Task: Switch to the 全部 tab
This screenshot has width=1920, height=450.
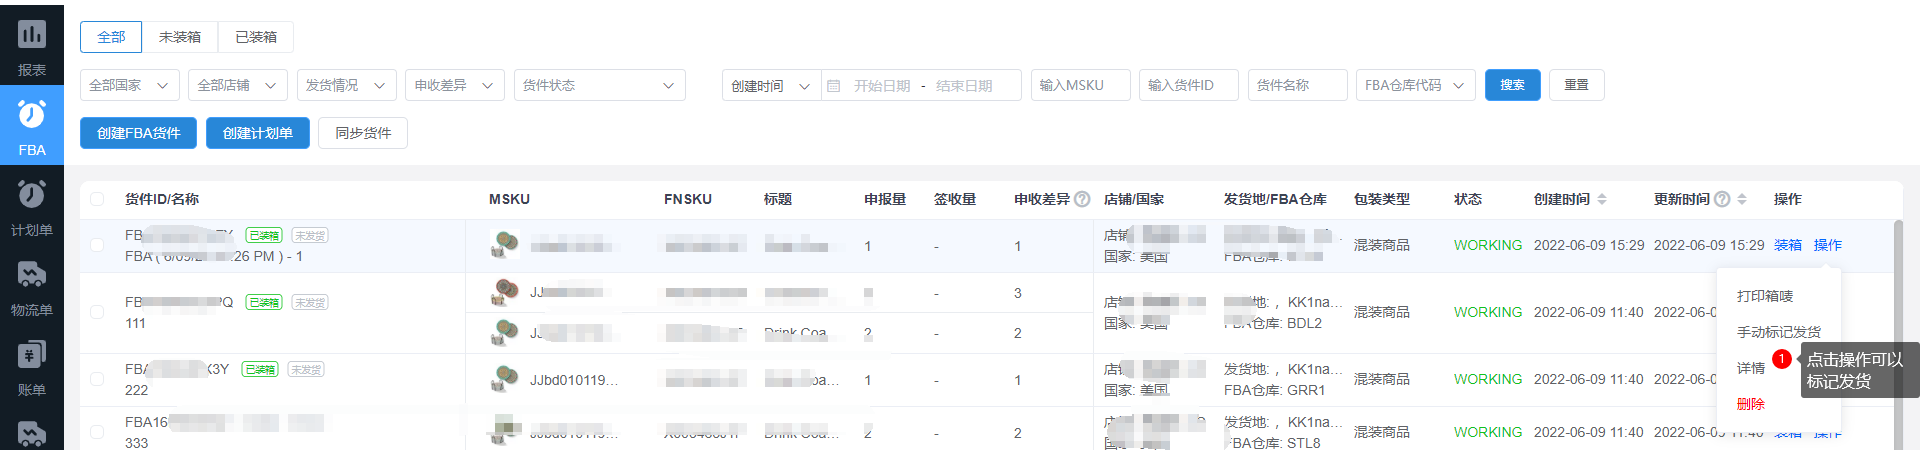Action: [x=111, y=37]
